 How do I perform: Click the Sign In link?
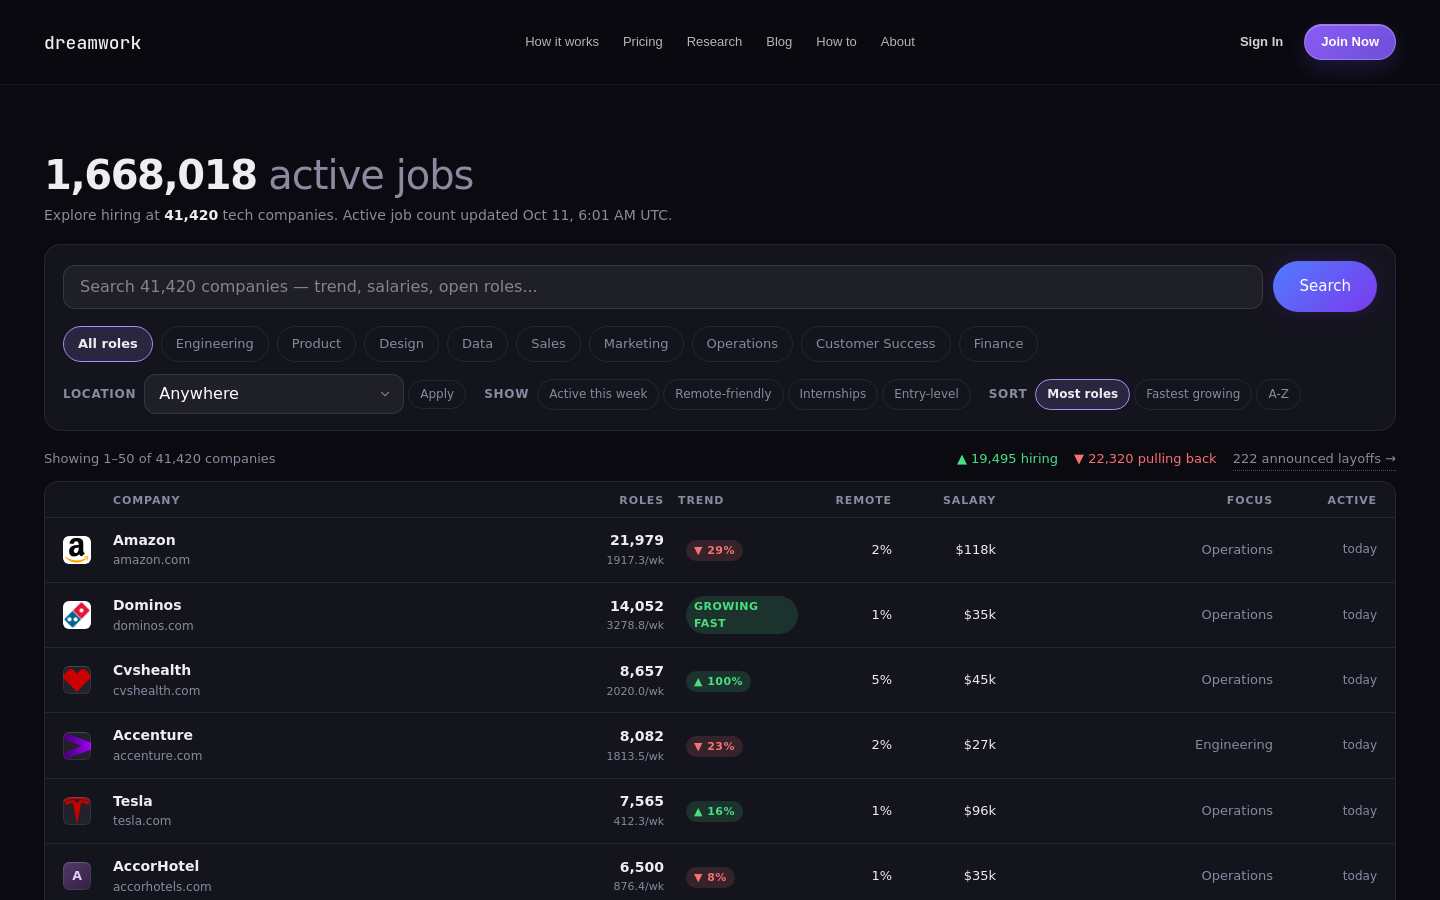click(x=1261, y=42)
